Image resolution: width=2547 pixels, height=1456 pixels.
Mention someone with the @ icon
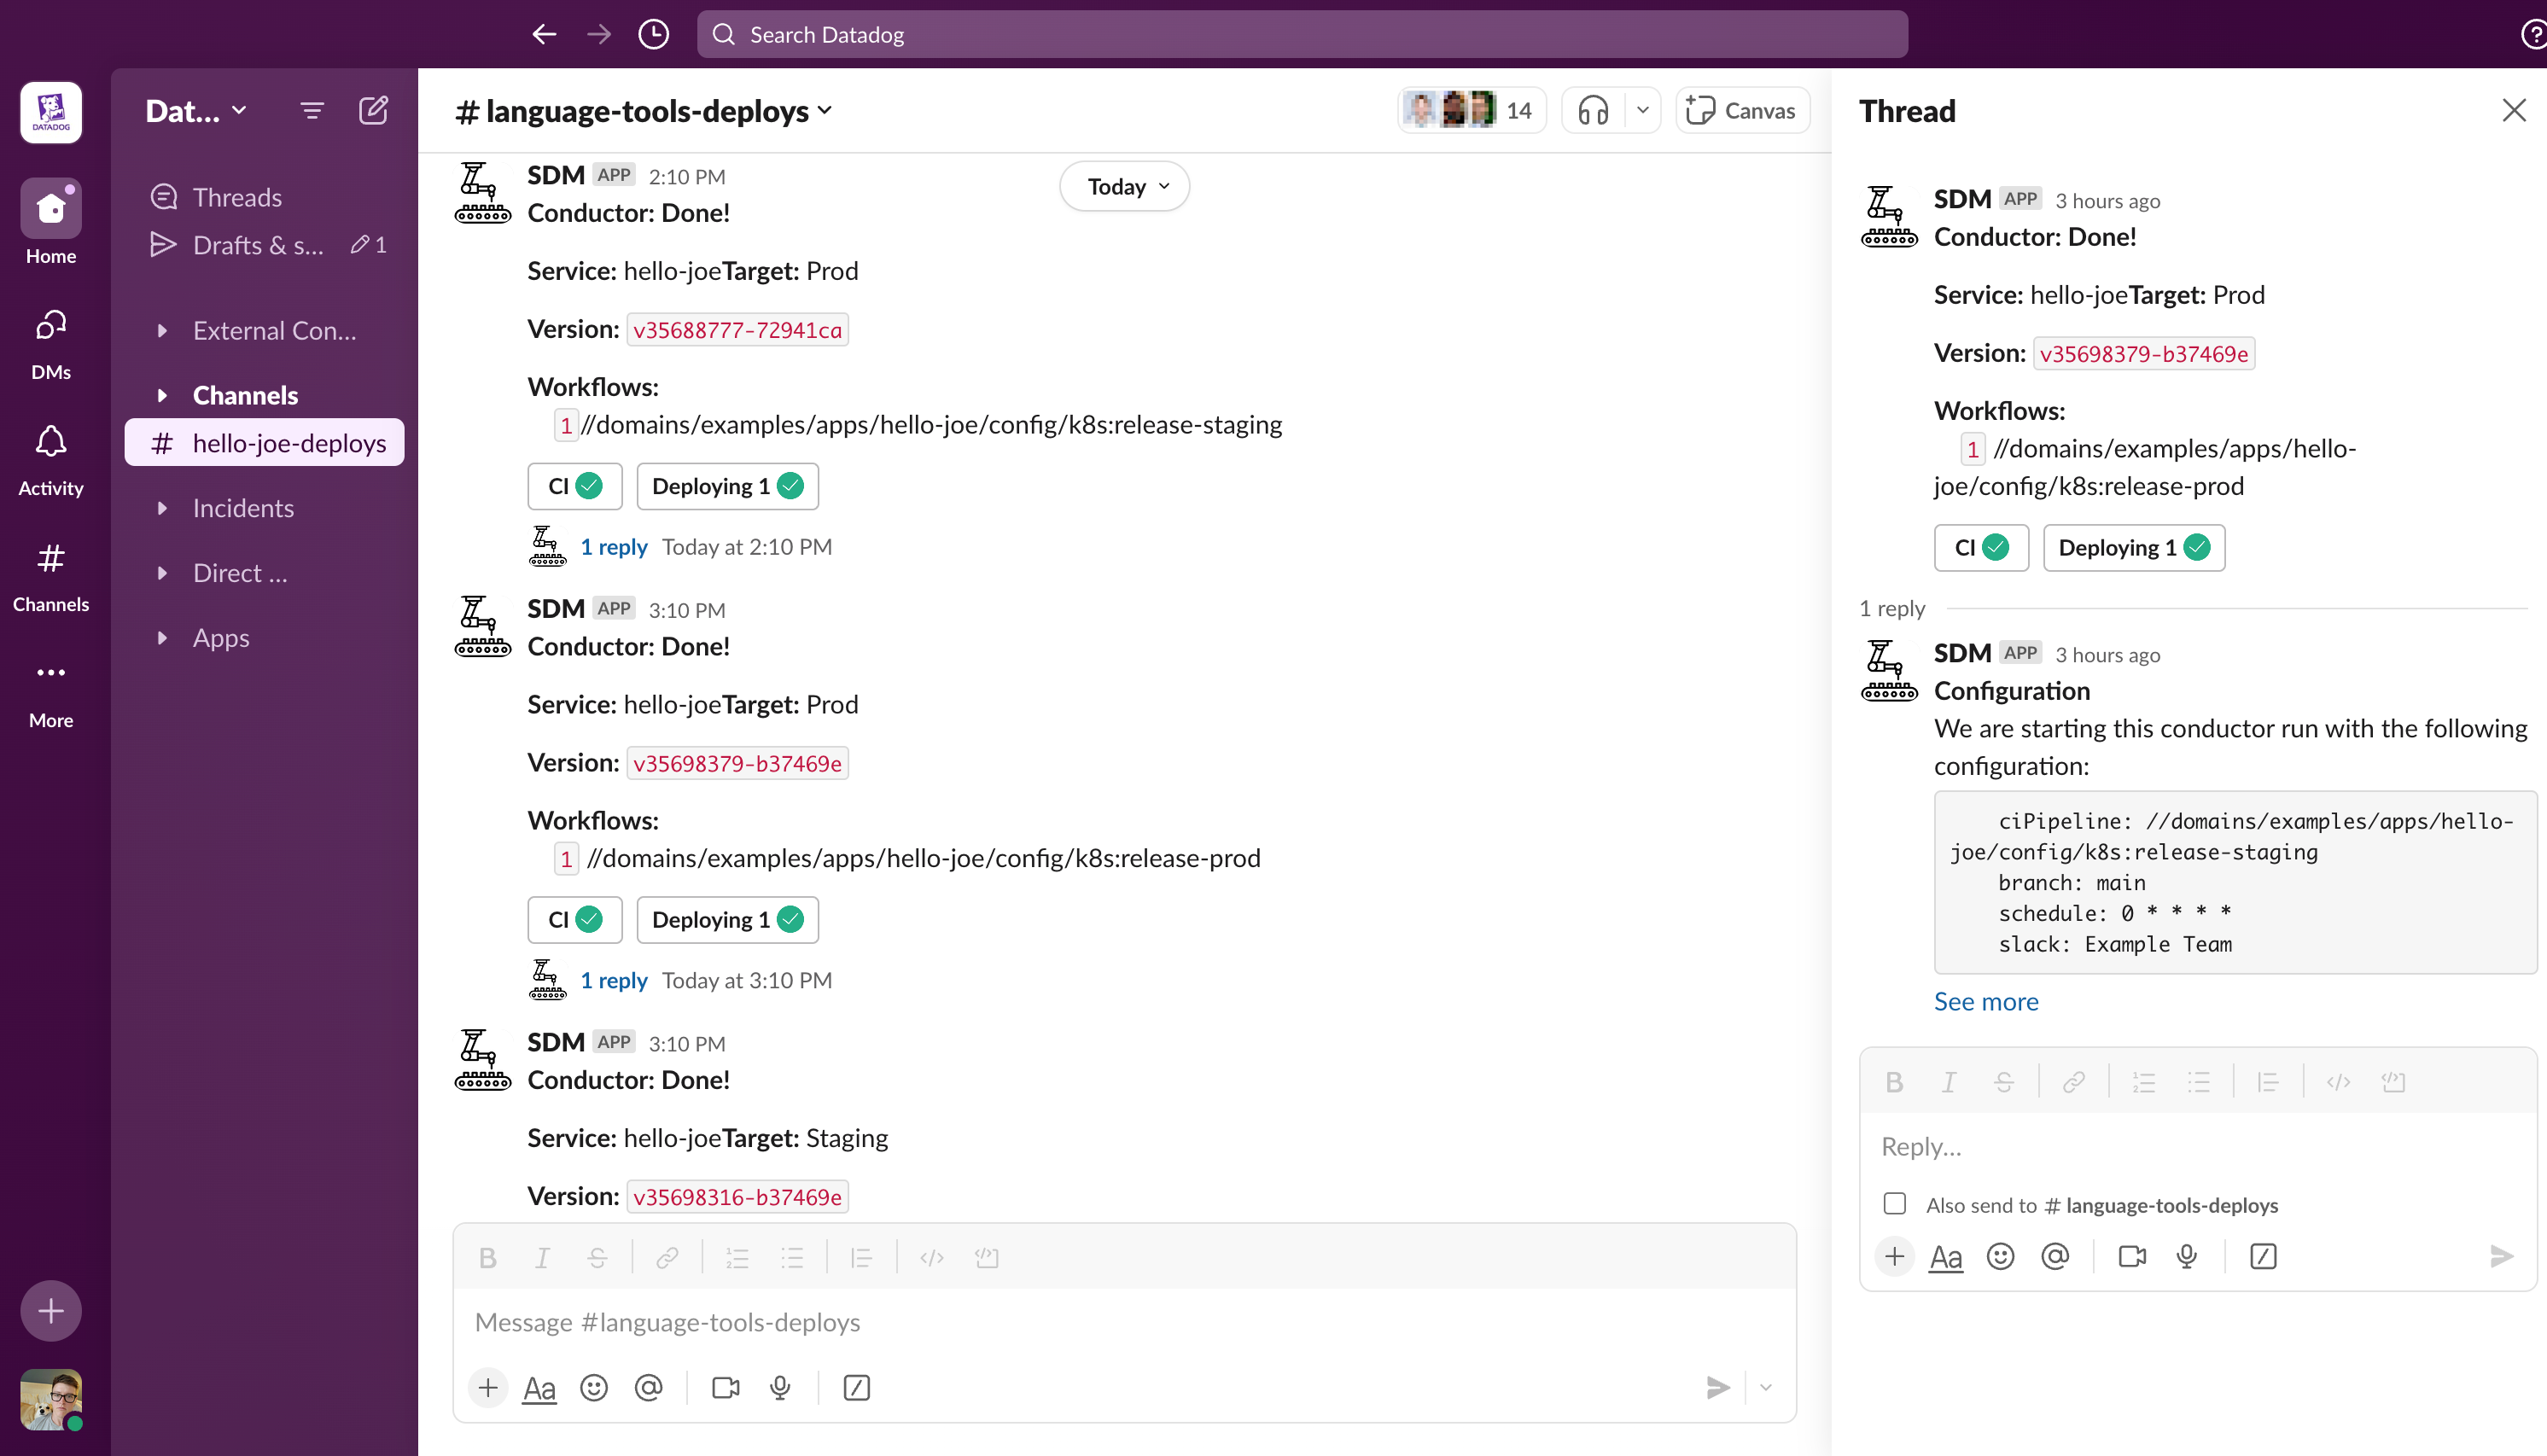pos(649,1388)
